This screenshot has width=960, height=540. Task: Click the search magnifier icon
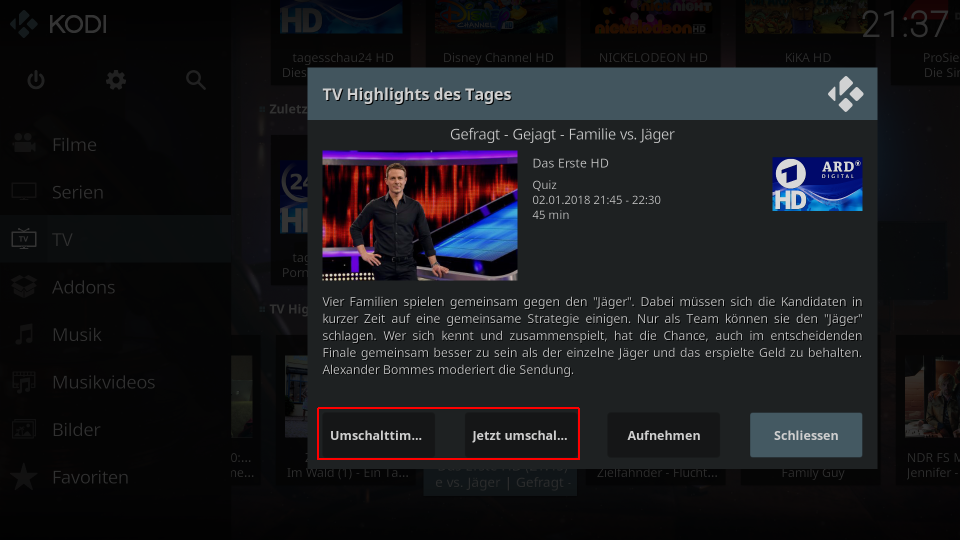pyautogui.click(x=196, y=80)
